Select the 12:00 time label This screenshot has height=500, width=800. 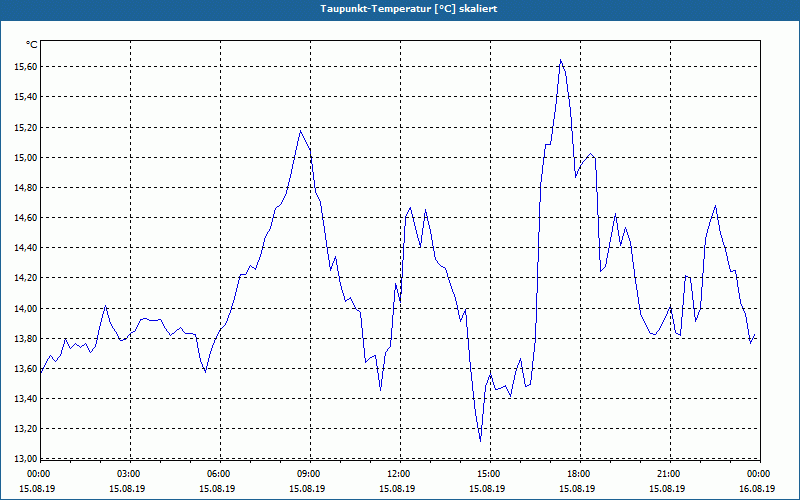[397, 474]
